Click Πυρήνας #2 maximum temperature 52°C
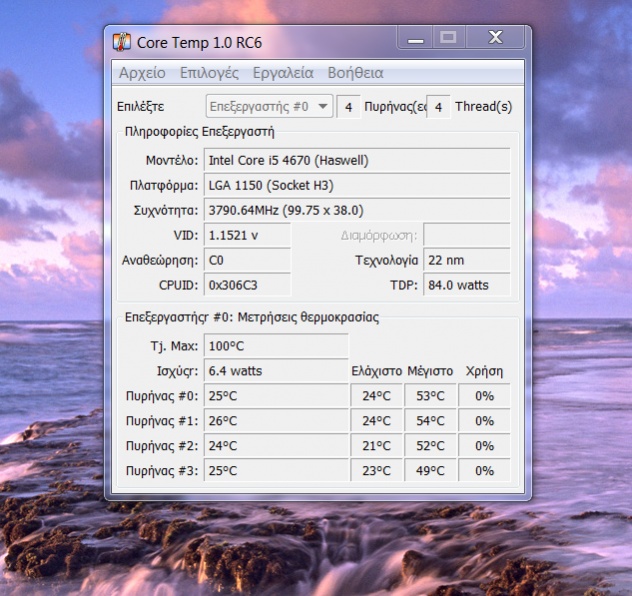The height and width of the screenshot is (596, 632). click(x=430, y=446)
